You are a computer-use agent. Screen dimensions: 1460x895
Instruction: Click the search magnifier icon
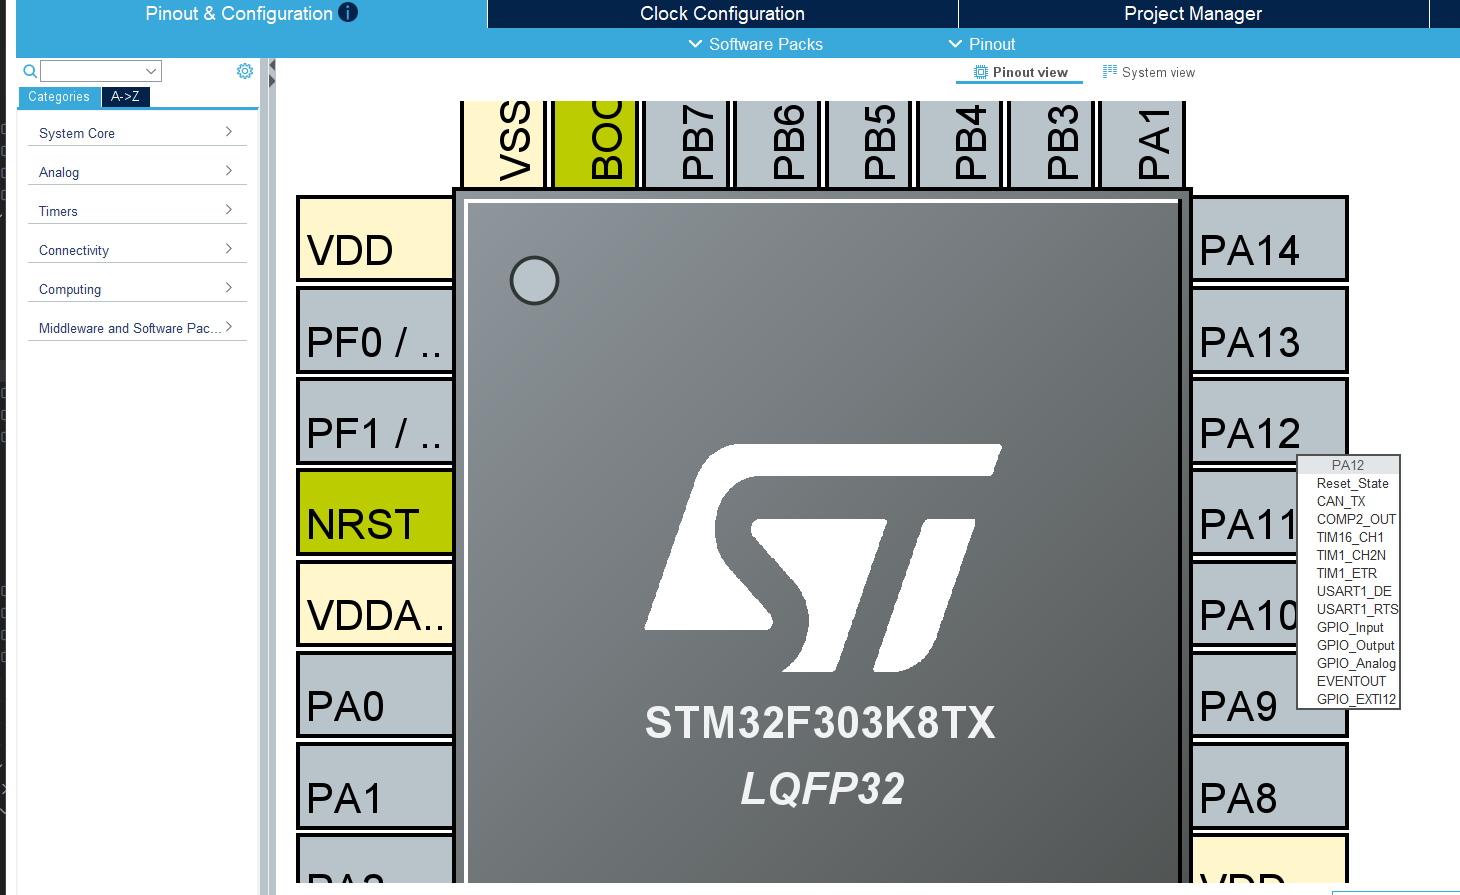pos(30,71)
